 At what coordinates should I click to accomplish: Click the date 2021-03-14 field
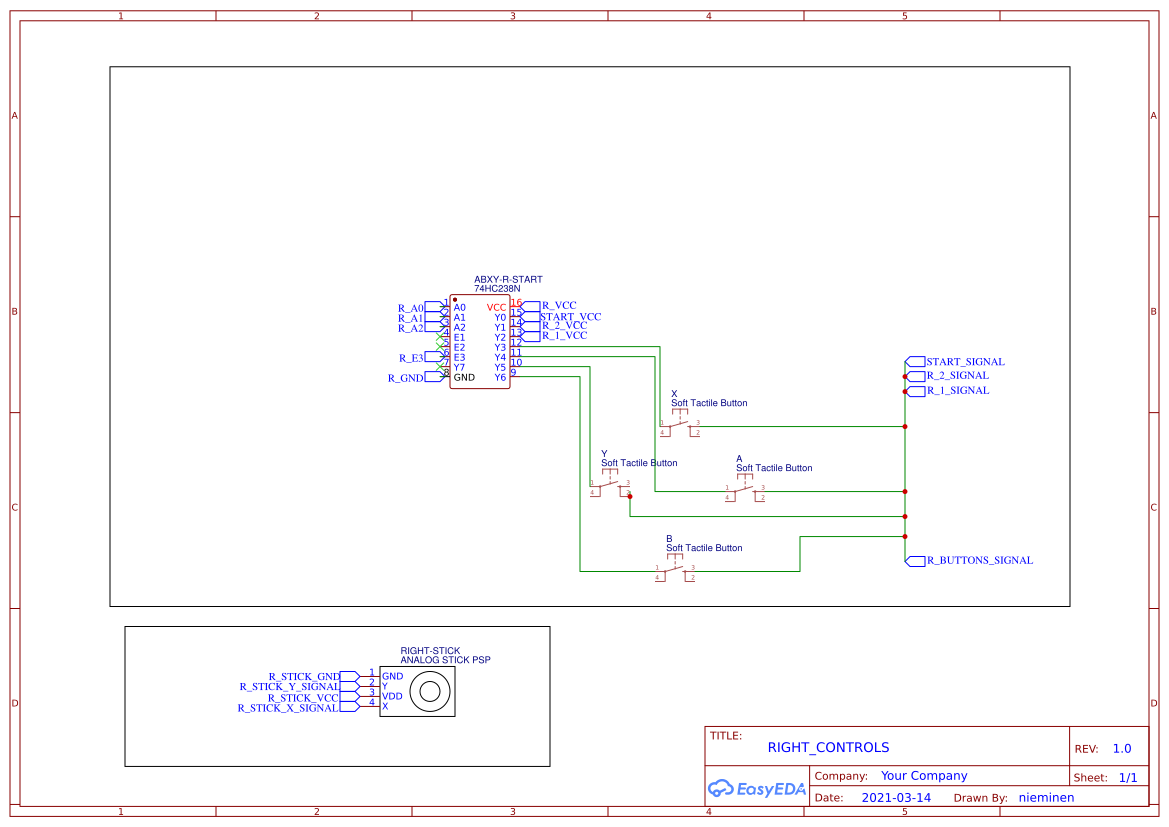pyautogui.click(x=896, y=797)
